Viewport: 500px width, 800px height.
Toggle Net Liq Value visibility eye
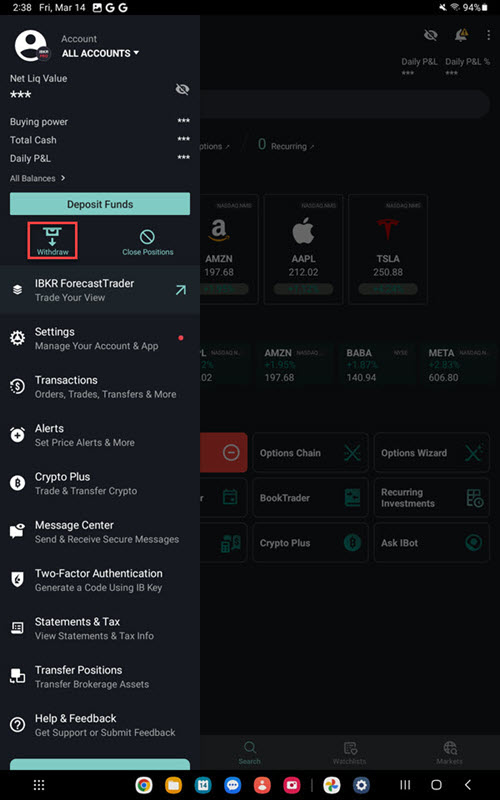[x=182, y=89]
